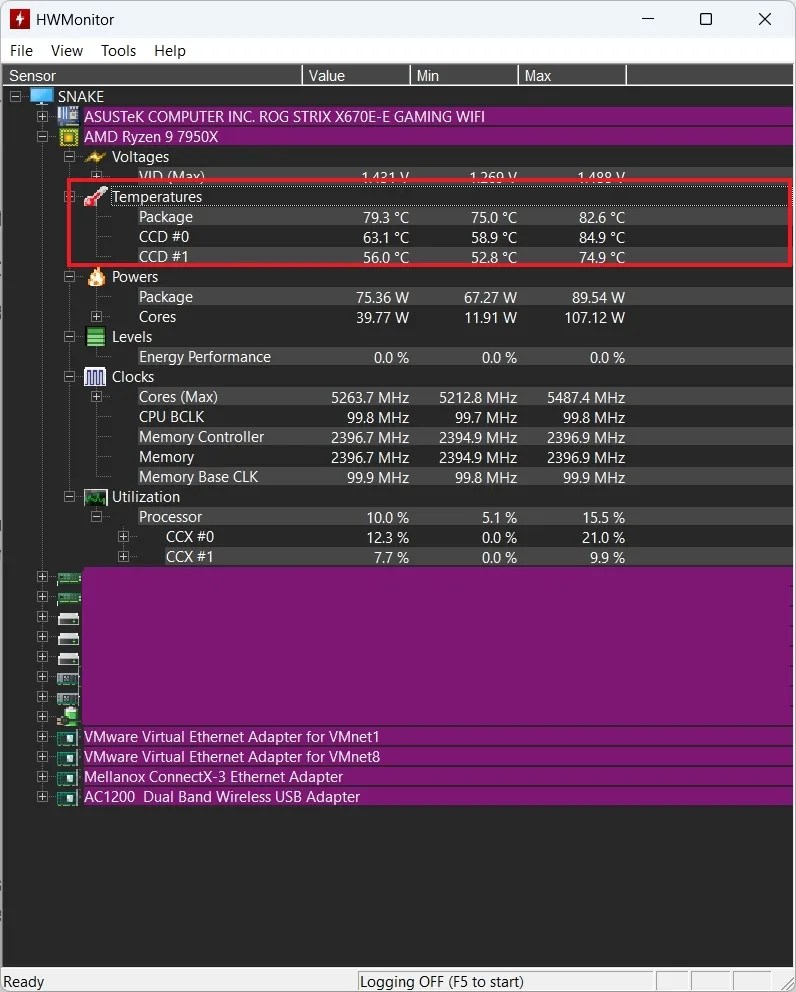
Task: Collapse the AMD Ryzen 9 7950X node
Action: (x=42, y=137)
